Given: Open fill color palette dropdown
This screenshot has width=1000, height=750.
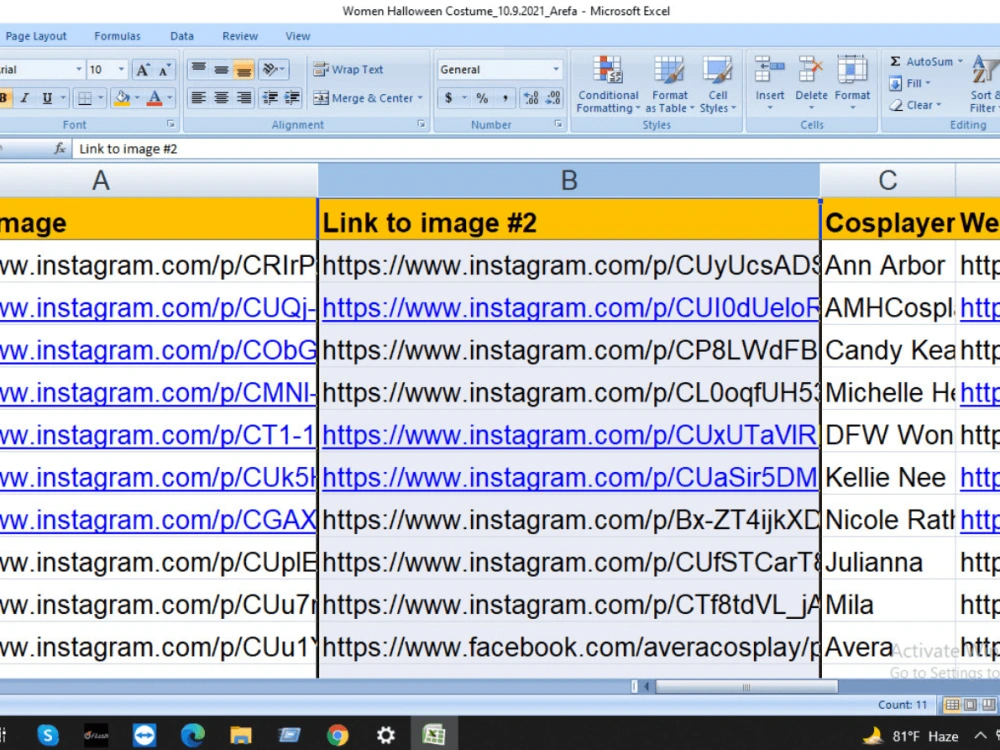Looking at the screenshot, I should pyautogui.click(x=136, y=98).
